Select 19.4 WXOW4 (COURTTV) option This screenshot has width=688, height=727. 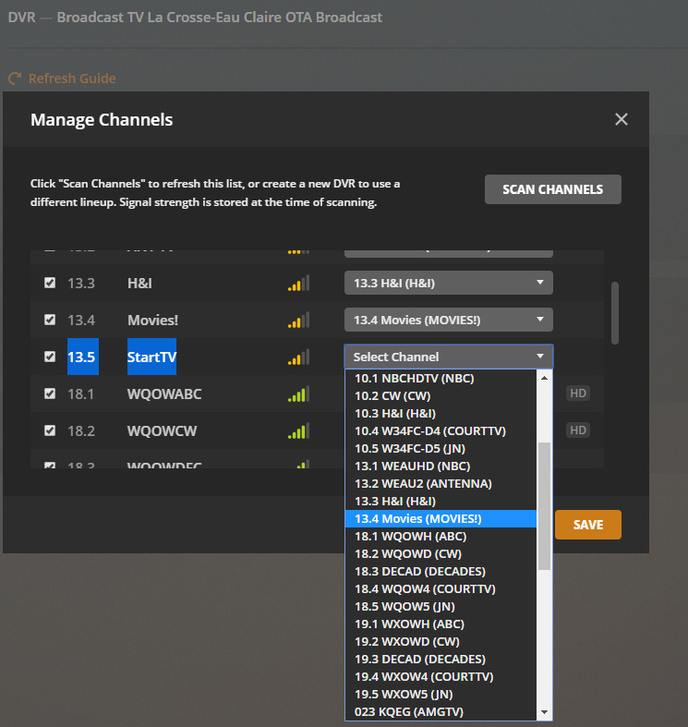point(441,677)
